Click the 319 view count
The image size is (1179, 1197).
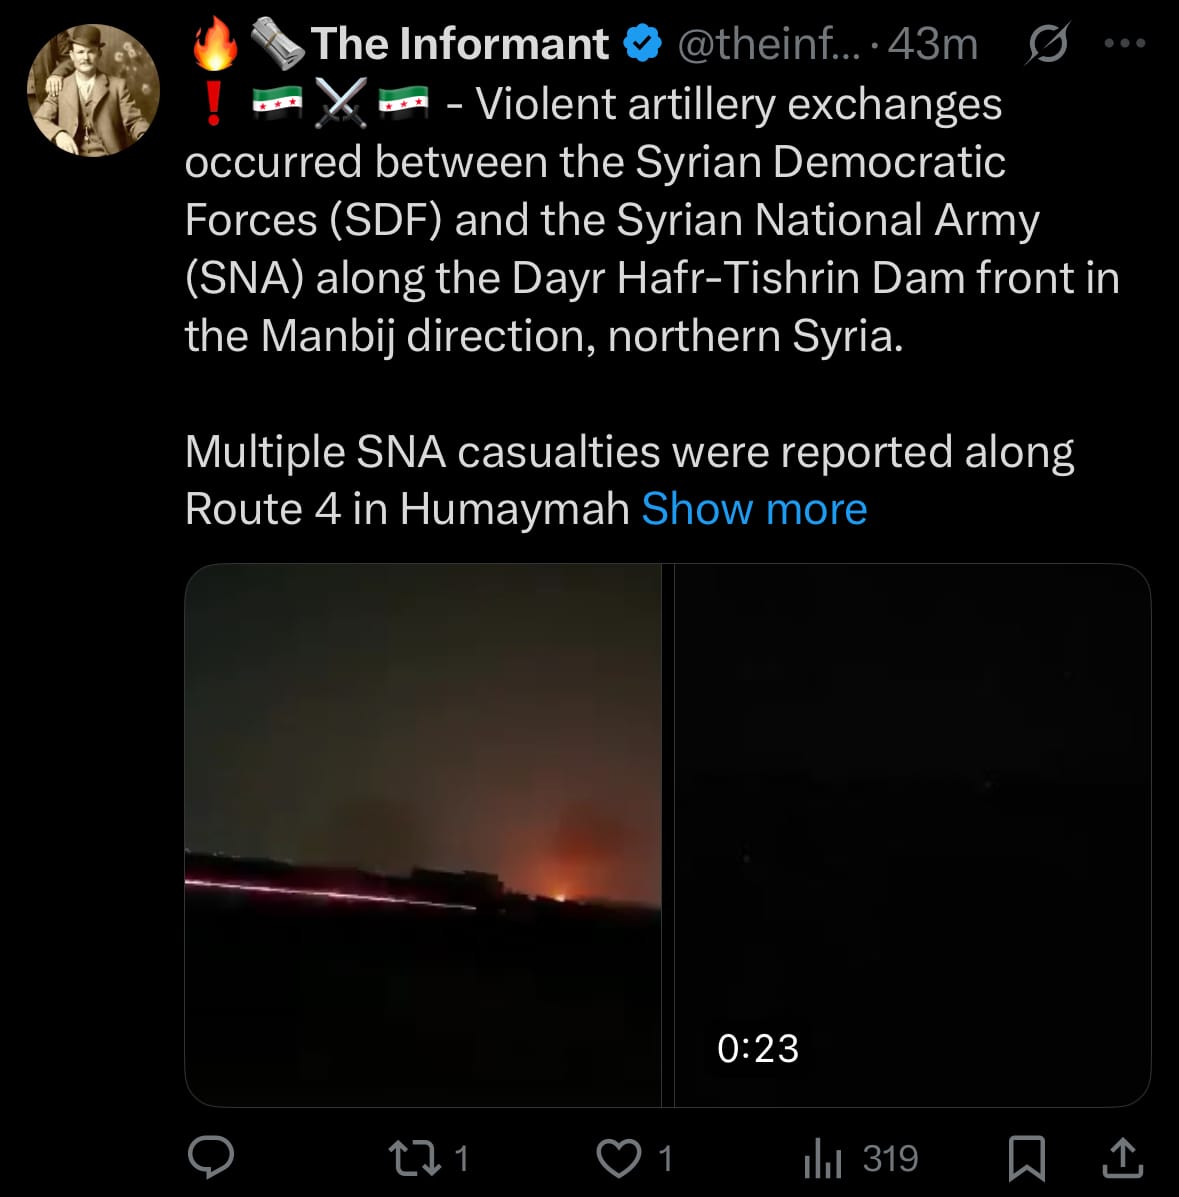pos(890,1158)
